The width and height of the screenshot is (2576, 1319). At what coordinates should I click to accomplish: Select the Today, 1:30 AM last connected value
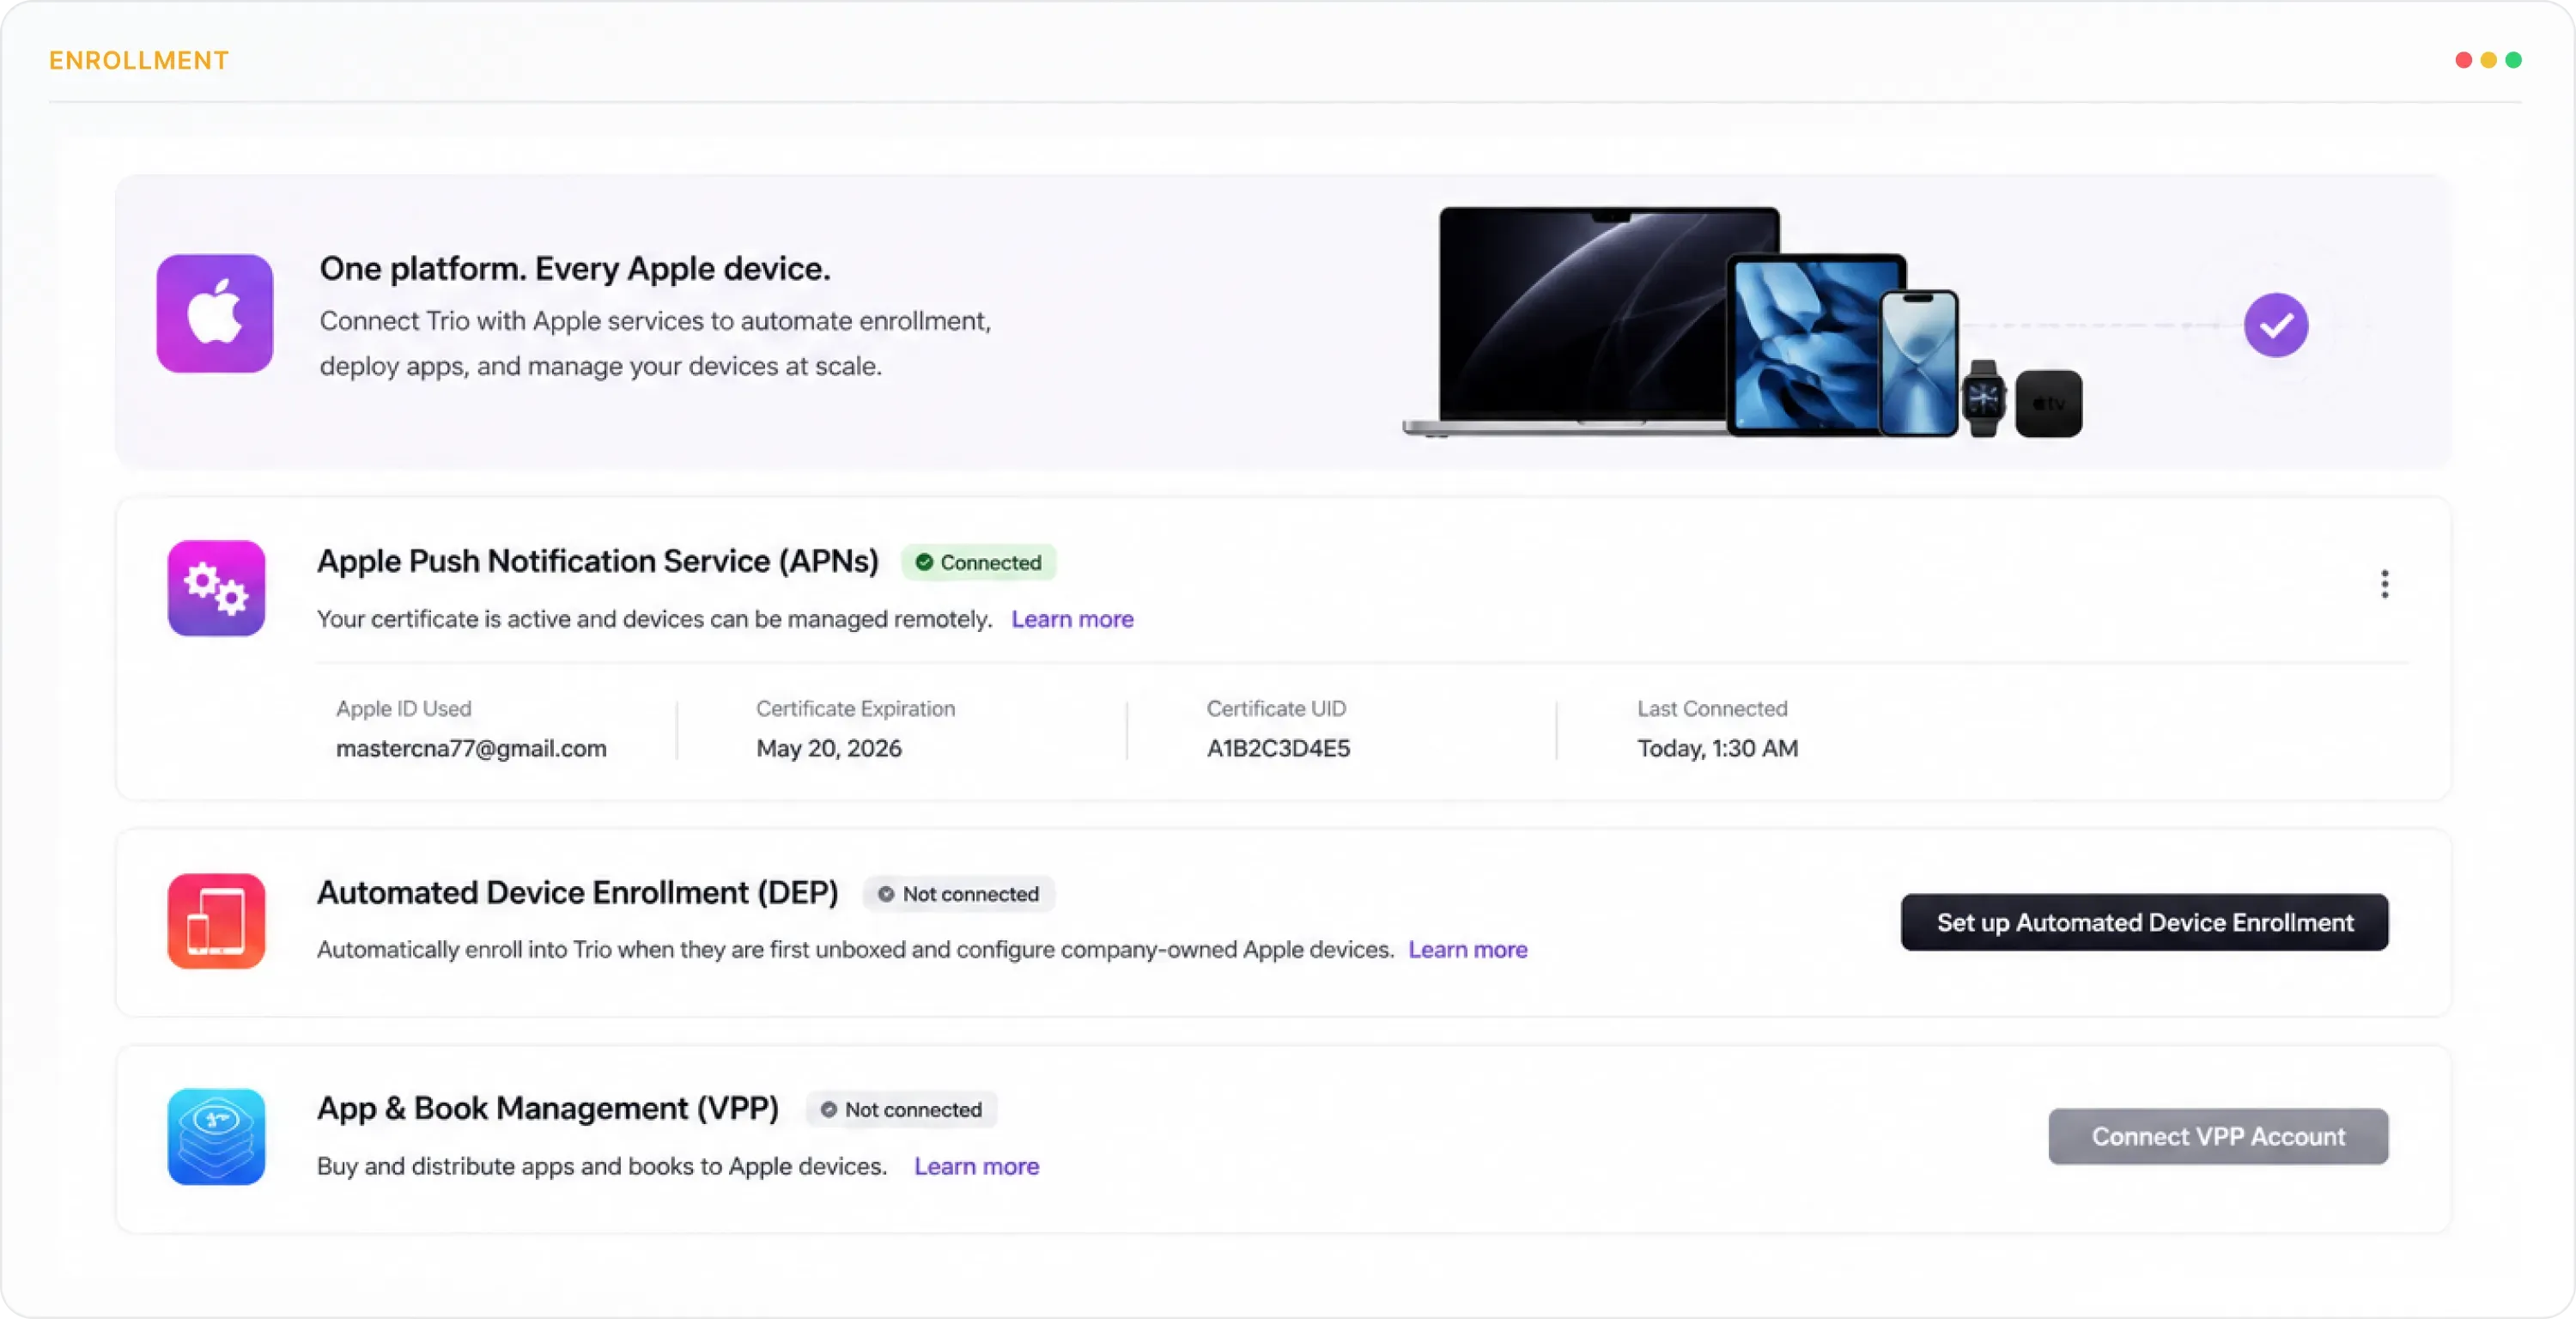(x=1717, y=748)
